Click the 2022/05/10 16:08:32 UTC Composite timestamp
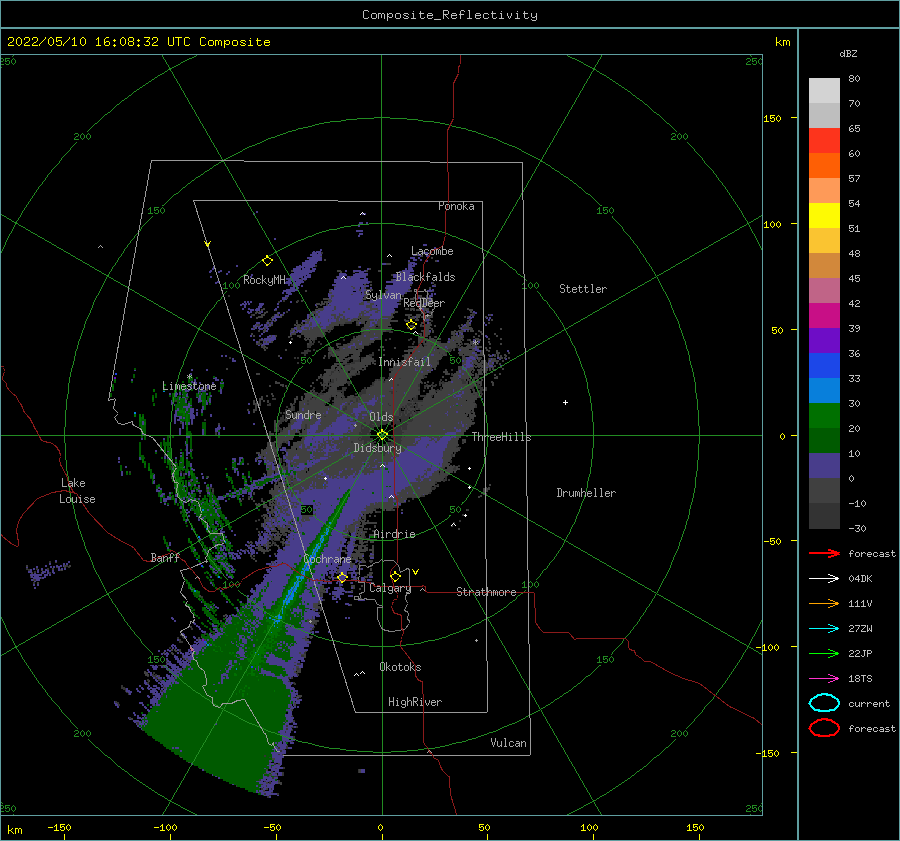 pos(138,42)
